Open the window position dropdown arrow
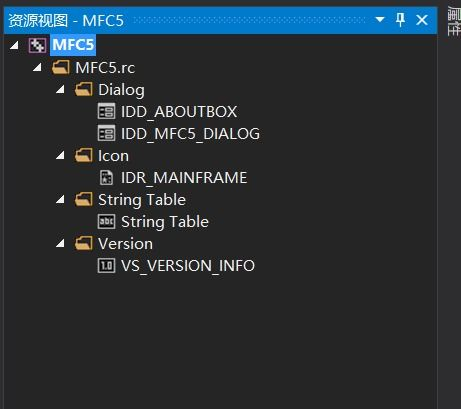This screenshot has width=461, height=409. 380,20
